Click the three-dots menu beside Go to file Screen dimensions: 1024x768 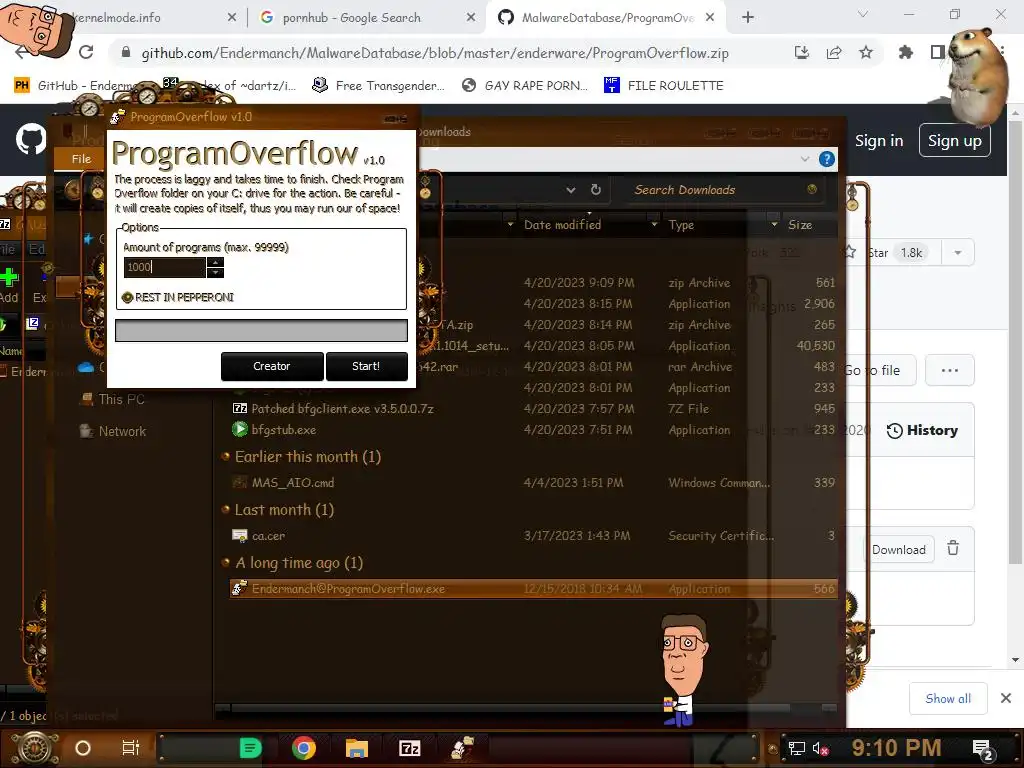[x=950, y=370]
